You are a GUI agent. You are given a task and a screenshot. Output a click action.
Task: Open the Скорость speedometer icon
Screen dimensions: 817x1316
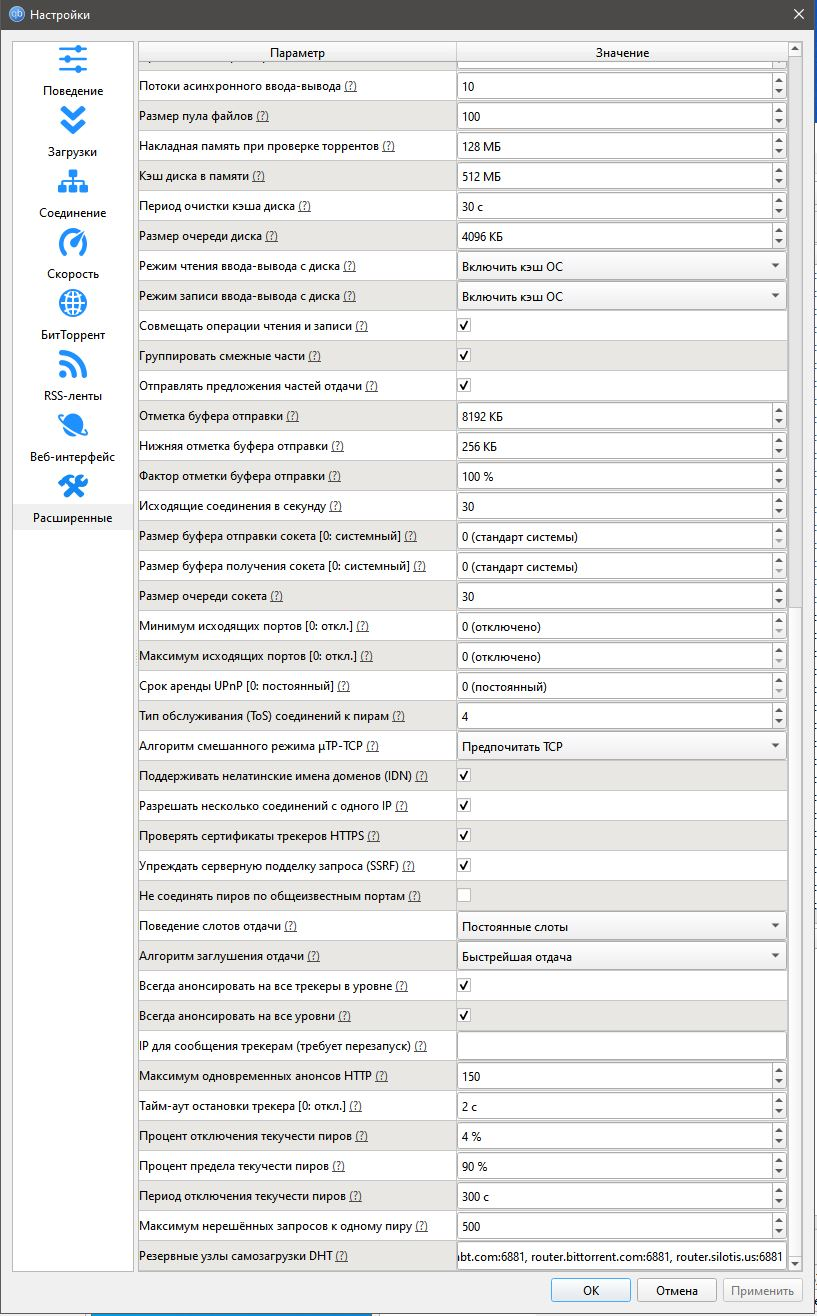pyautogui.click(x=73, y=242)
